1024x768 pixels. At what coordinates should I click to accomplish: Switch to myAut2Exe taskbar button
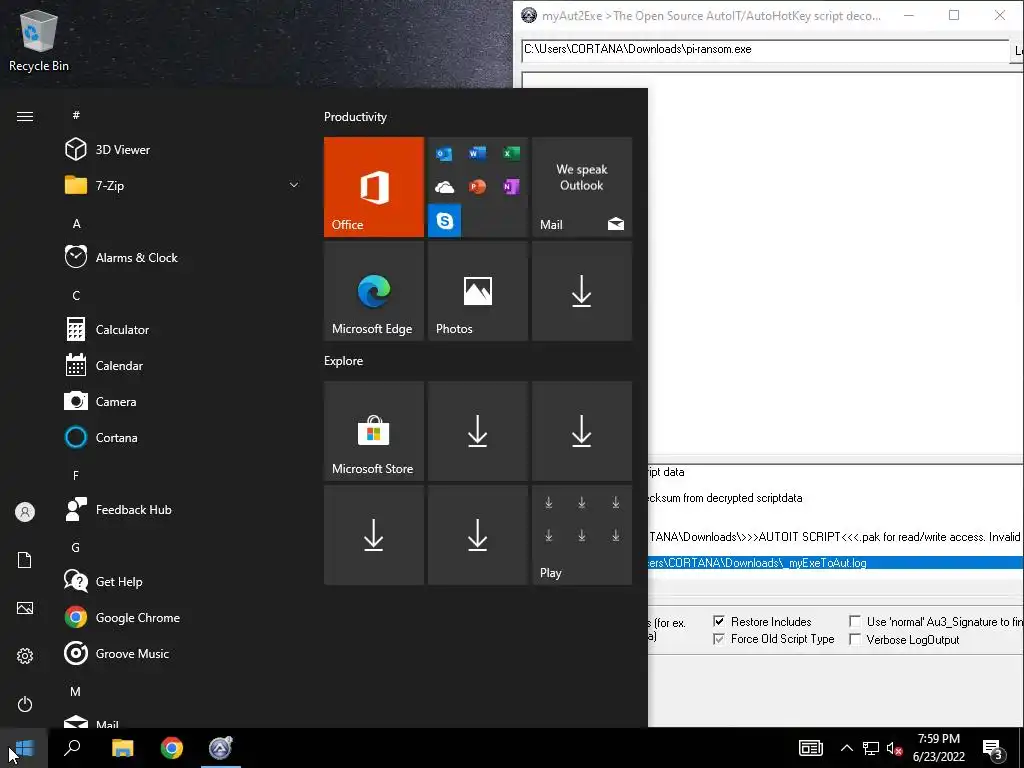click(x=221, y=748)
